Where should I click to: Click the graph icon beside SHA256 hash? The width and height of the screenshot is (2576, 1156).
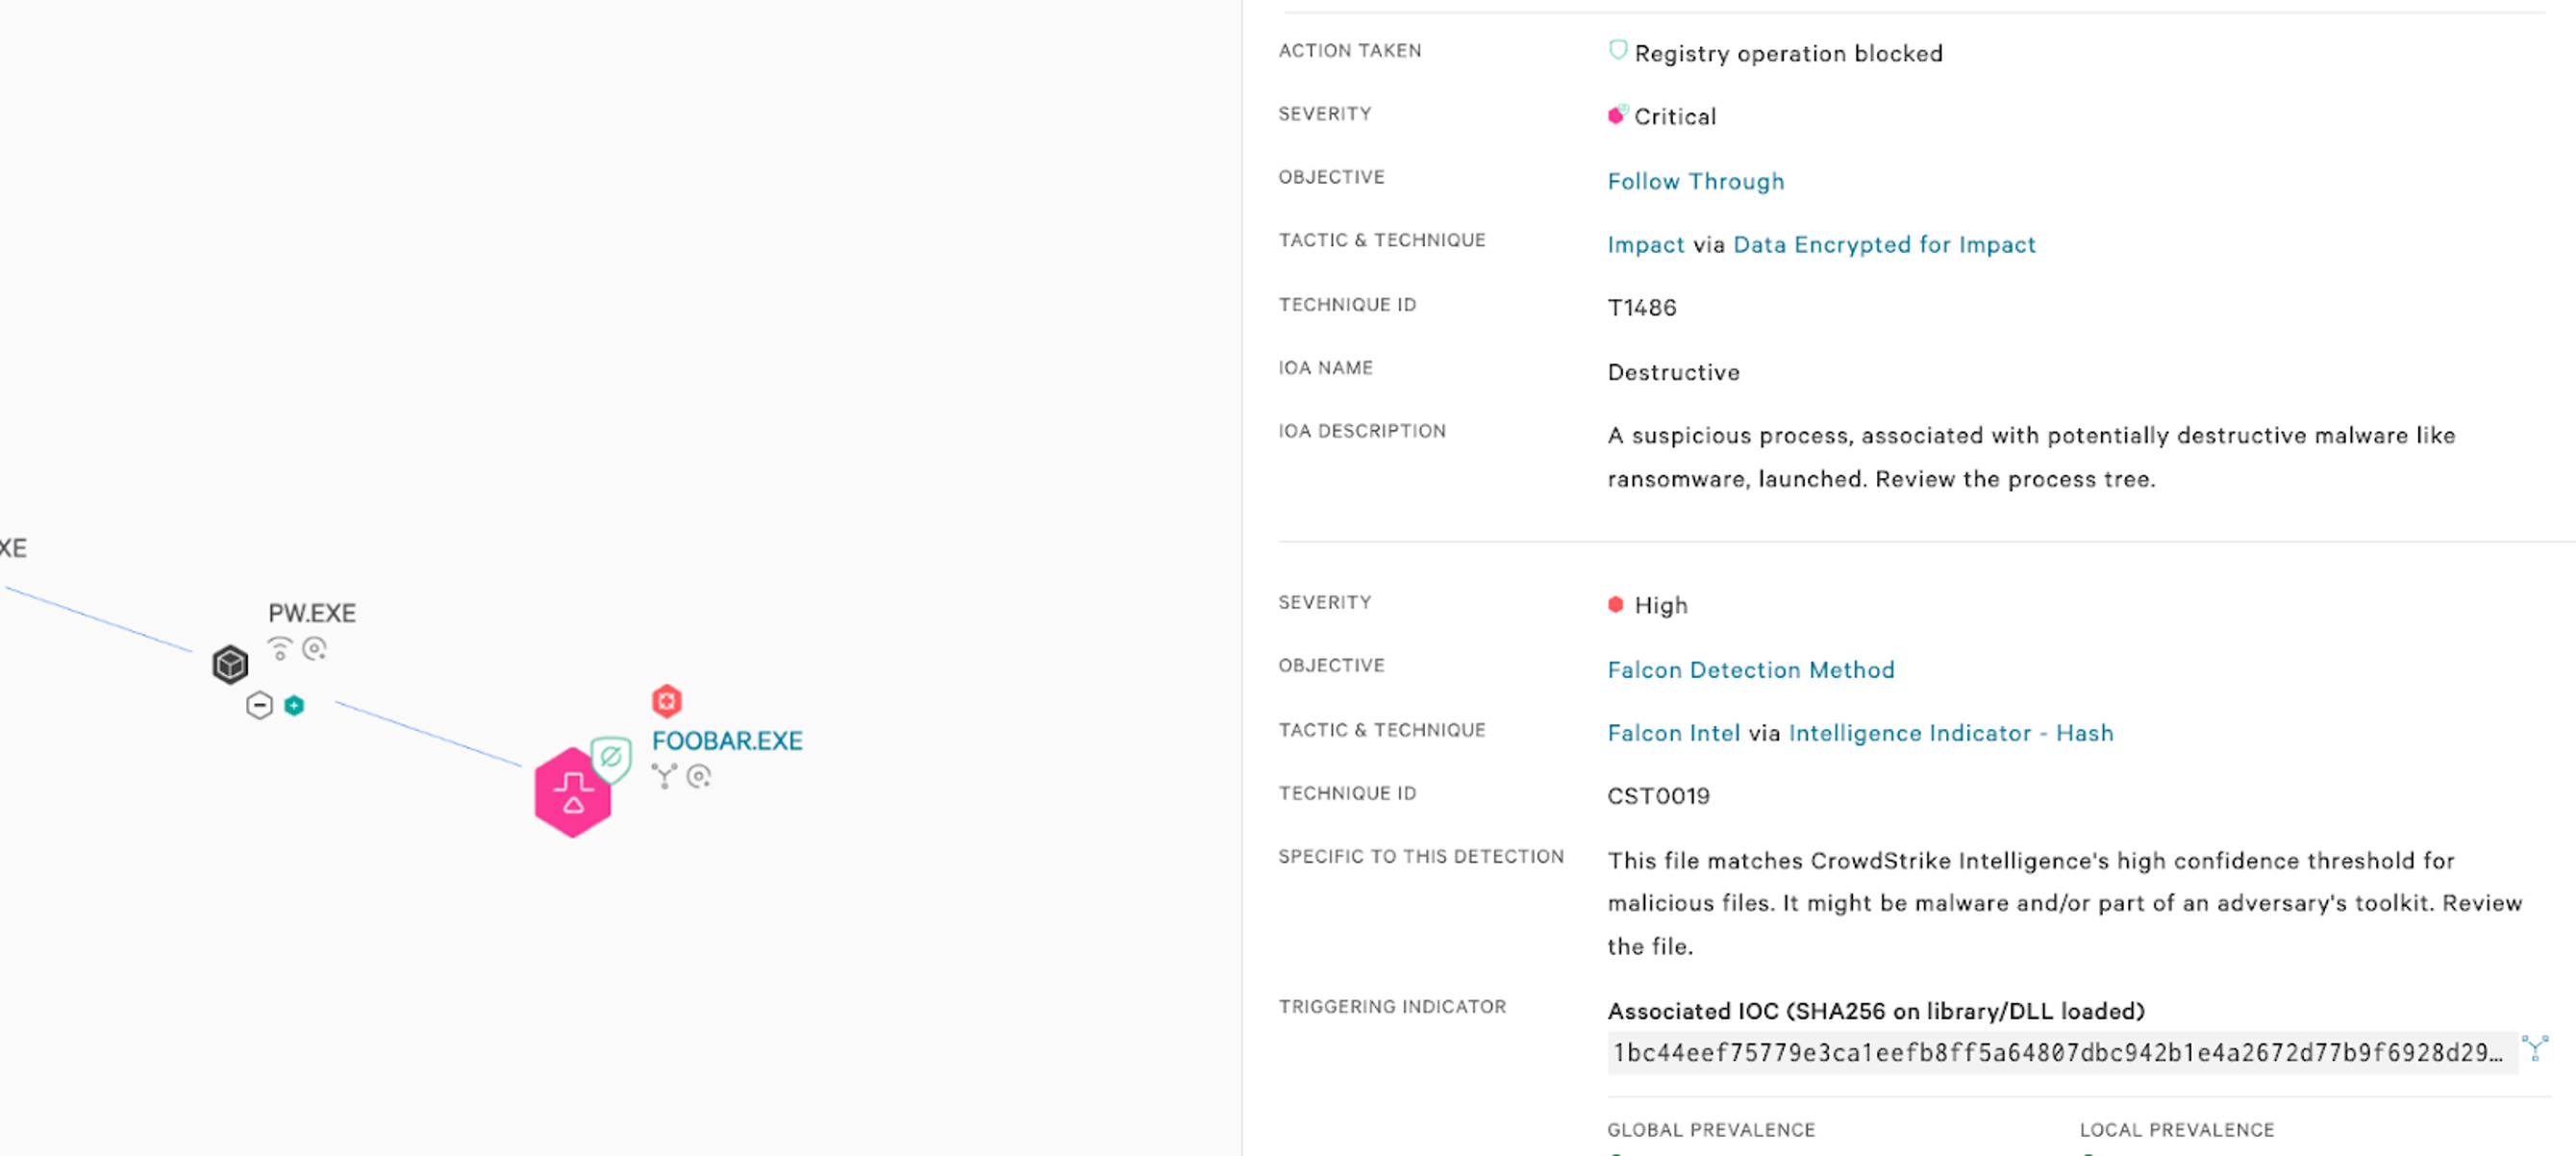point(2535,1048)
